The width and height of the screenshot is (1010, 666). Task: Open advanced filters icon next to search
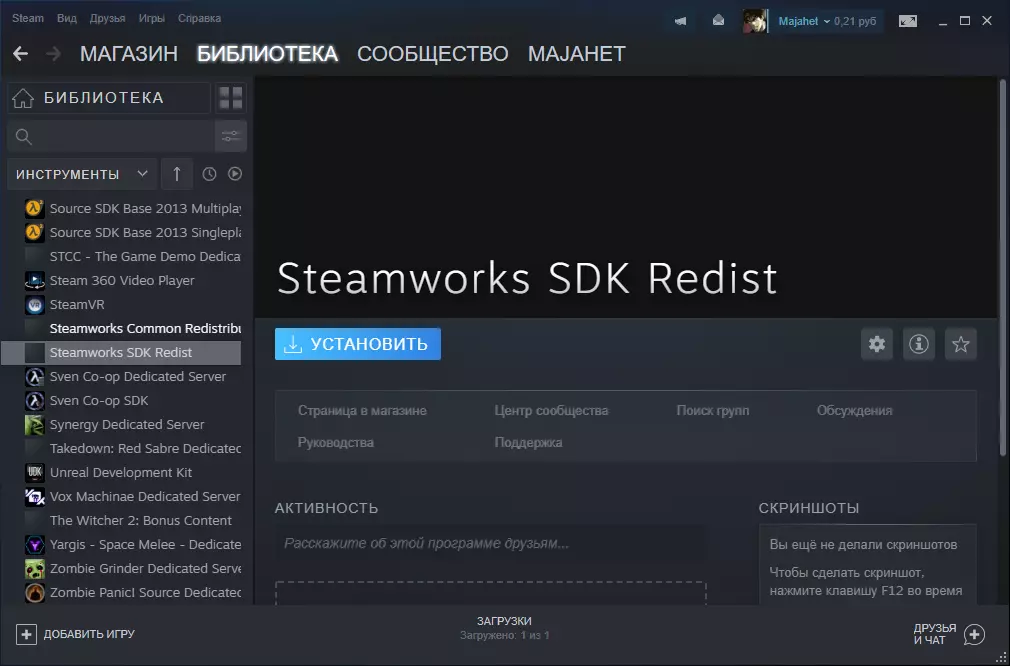click(x=231, y=136)
